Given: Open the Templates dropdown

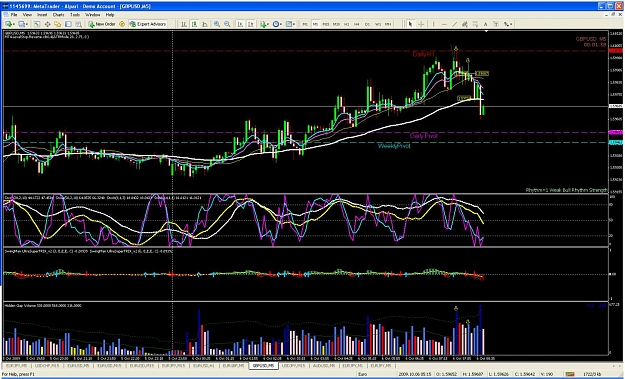Looking at the screenshot, I should point(291,24).
